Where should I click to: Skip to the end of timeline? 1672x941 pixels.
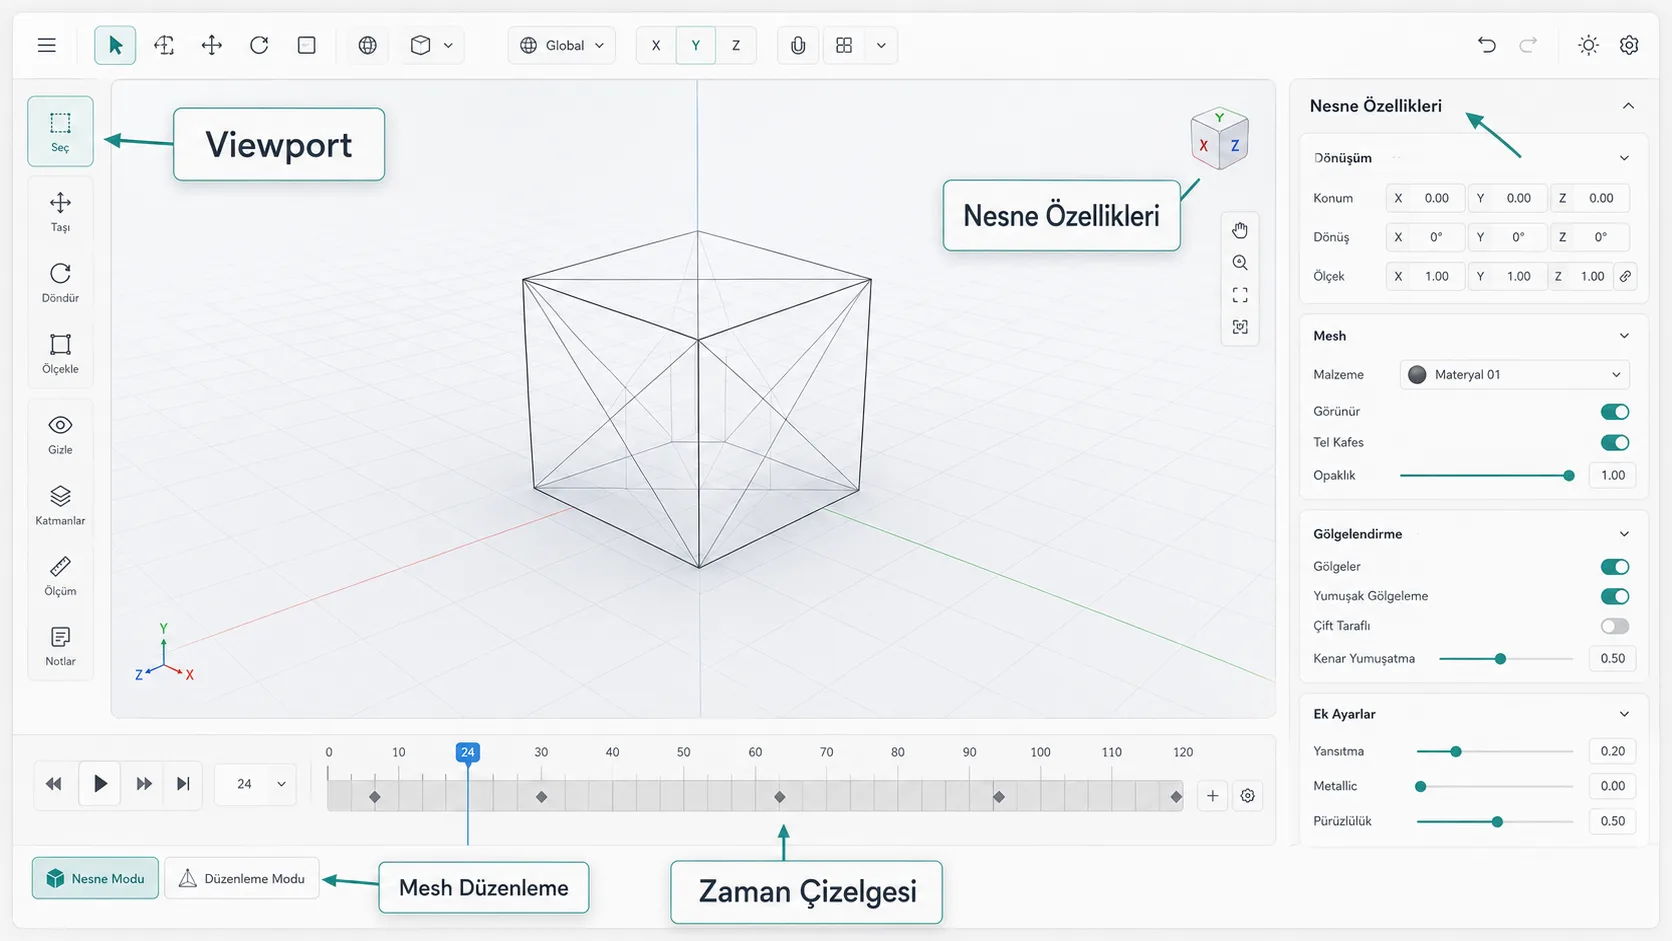point(183,784)
